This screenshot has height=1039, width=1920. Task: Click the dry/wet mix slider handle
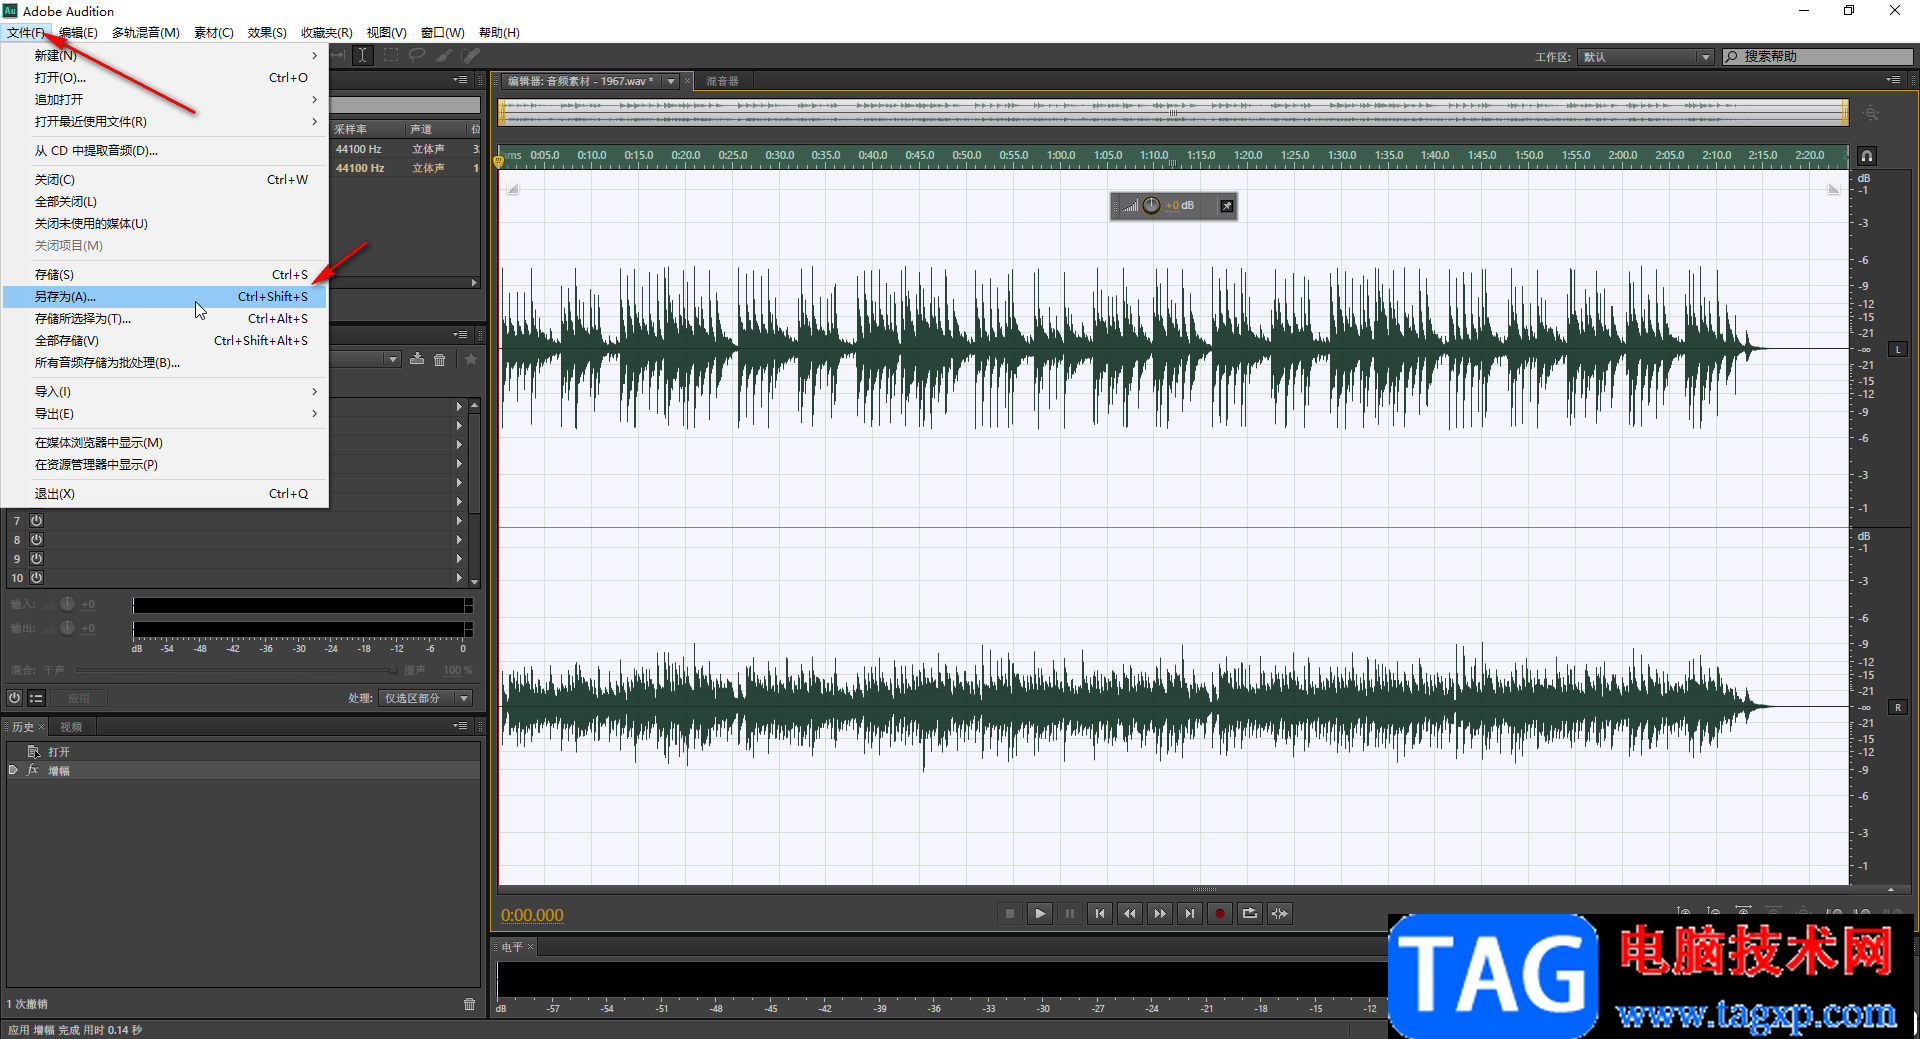point(393,670)
